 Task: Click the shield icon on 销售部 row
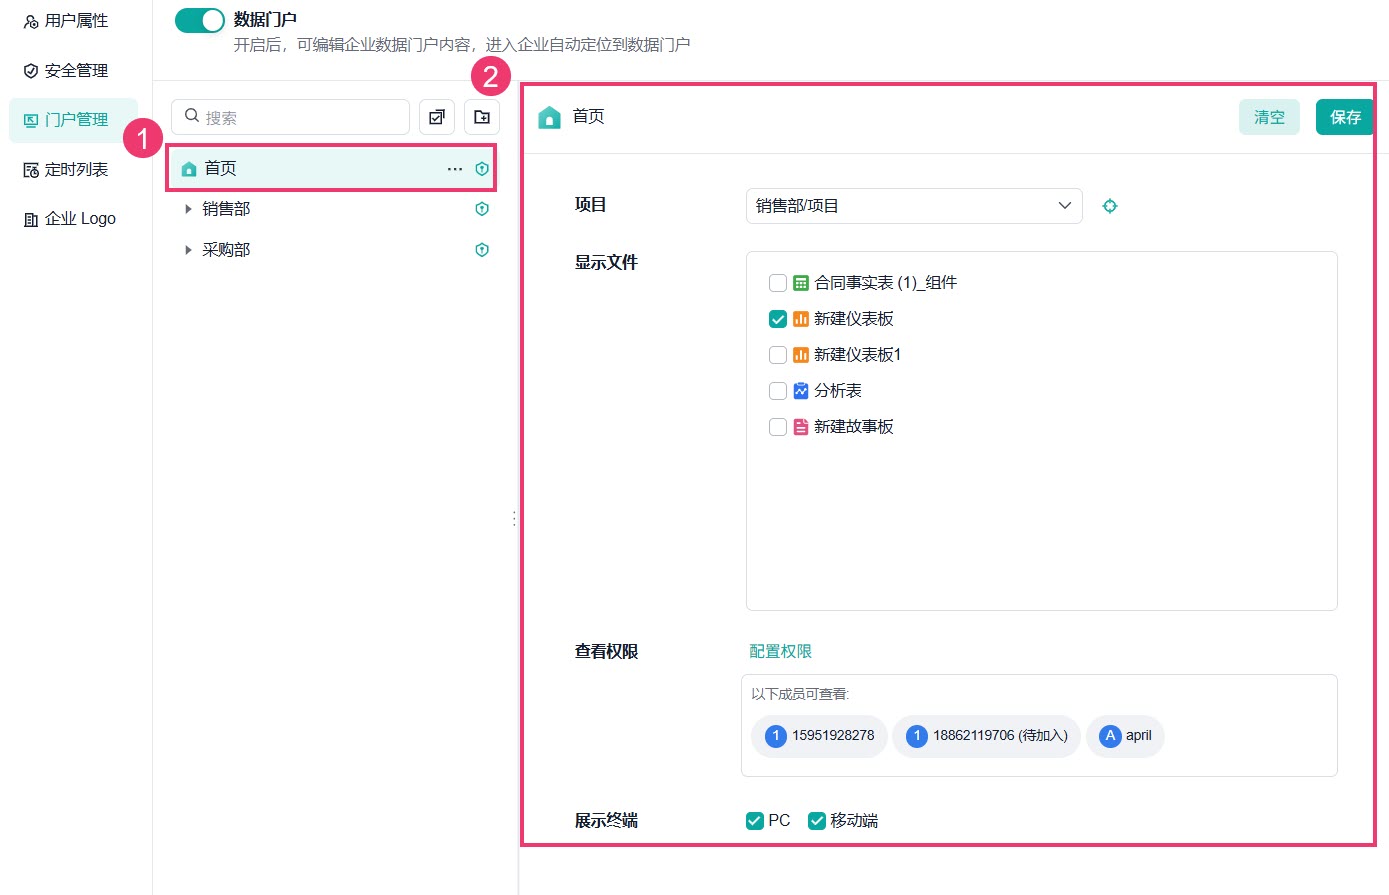[482, 209]
